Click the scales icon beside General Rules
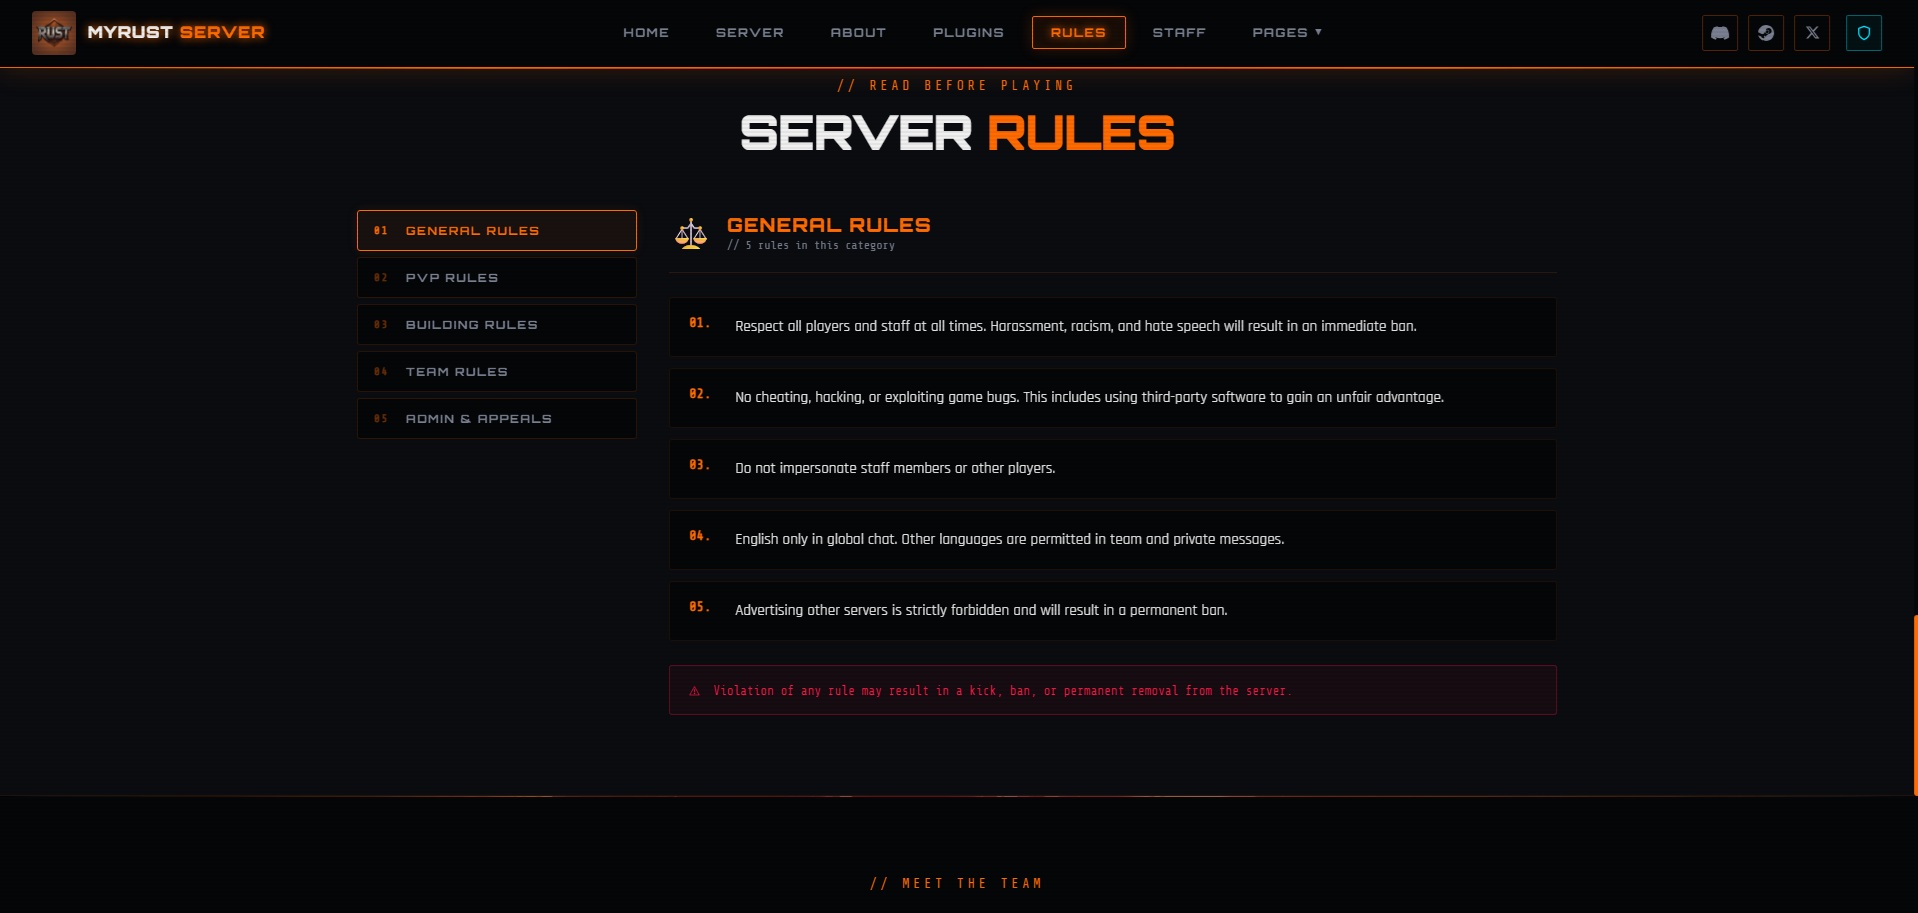Screen dimensions: 1918x913 [x=691, y=234]
